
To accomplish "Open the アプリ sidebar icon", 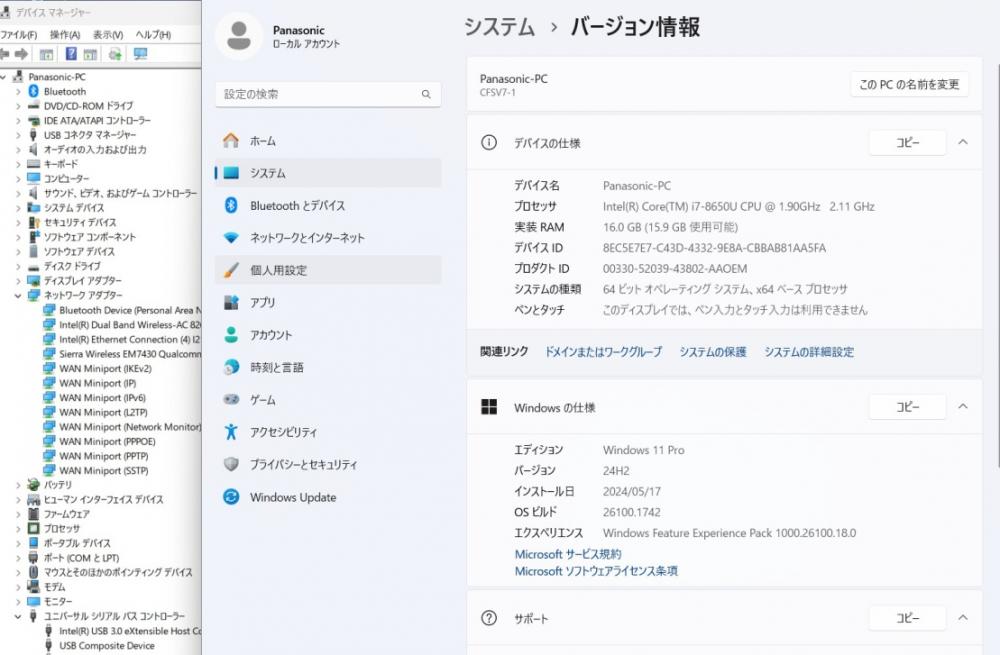I will (231, 302).
